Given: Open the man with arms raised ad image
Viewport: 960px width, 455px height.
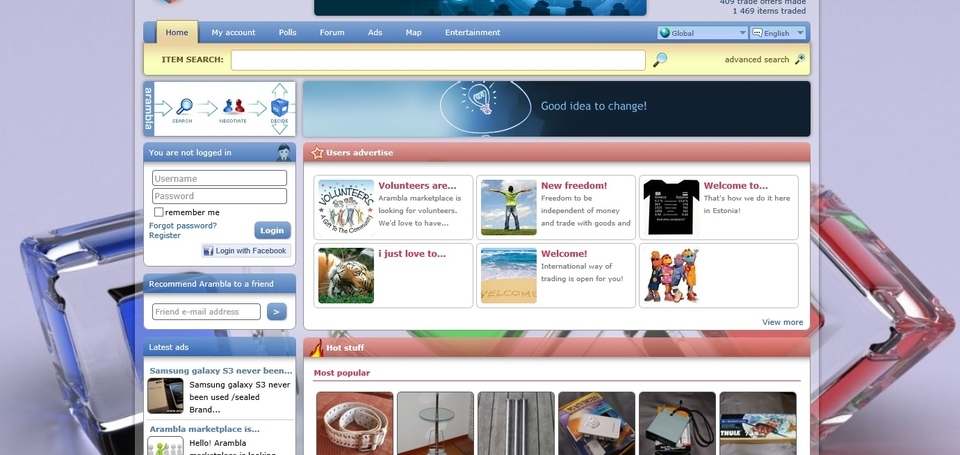Looking at the screenshot, I should point(508,208).
